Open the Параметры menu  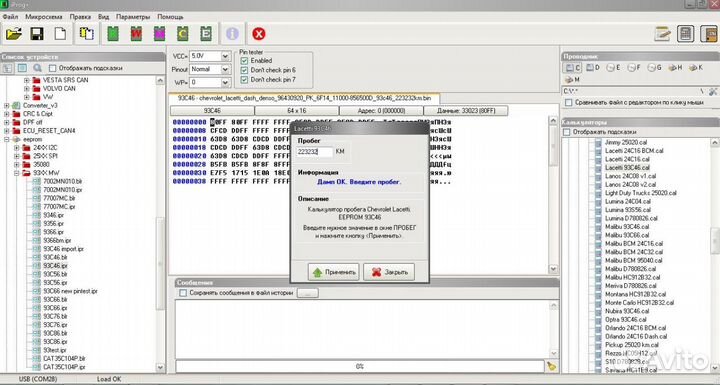pyautogui.click(x=133, y=17)
